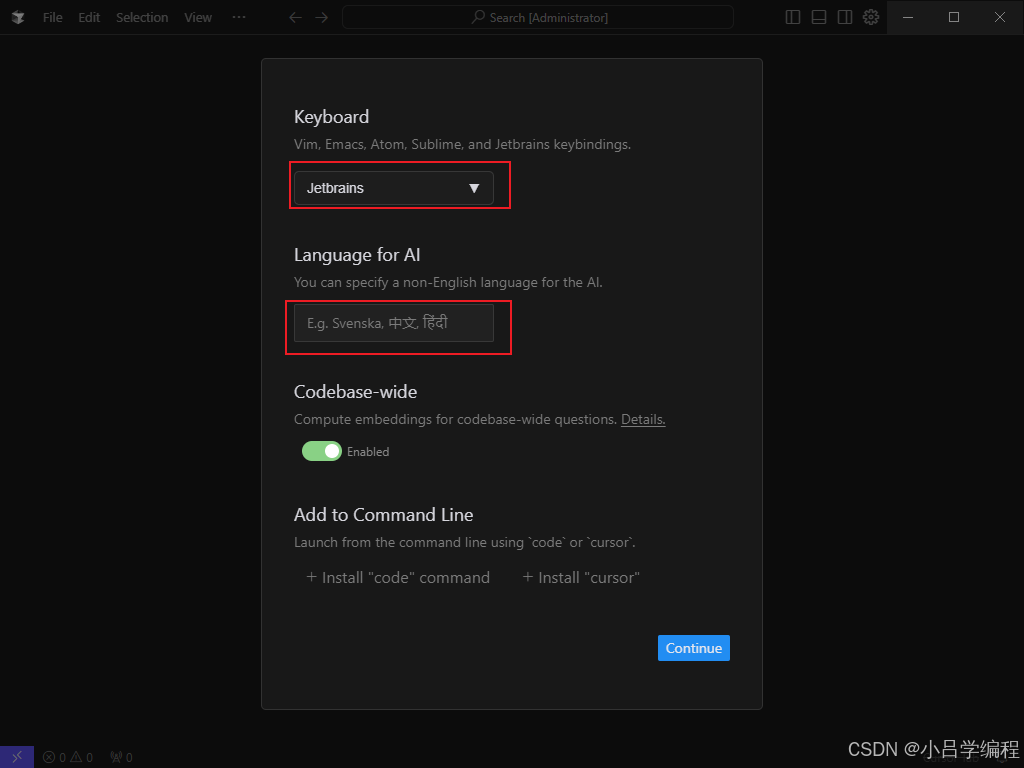1024x768 pixels.
Task: Install the "code" command
Action: point(397,577)
